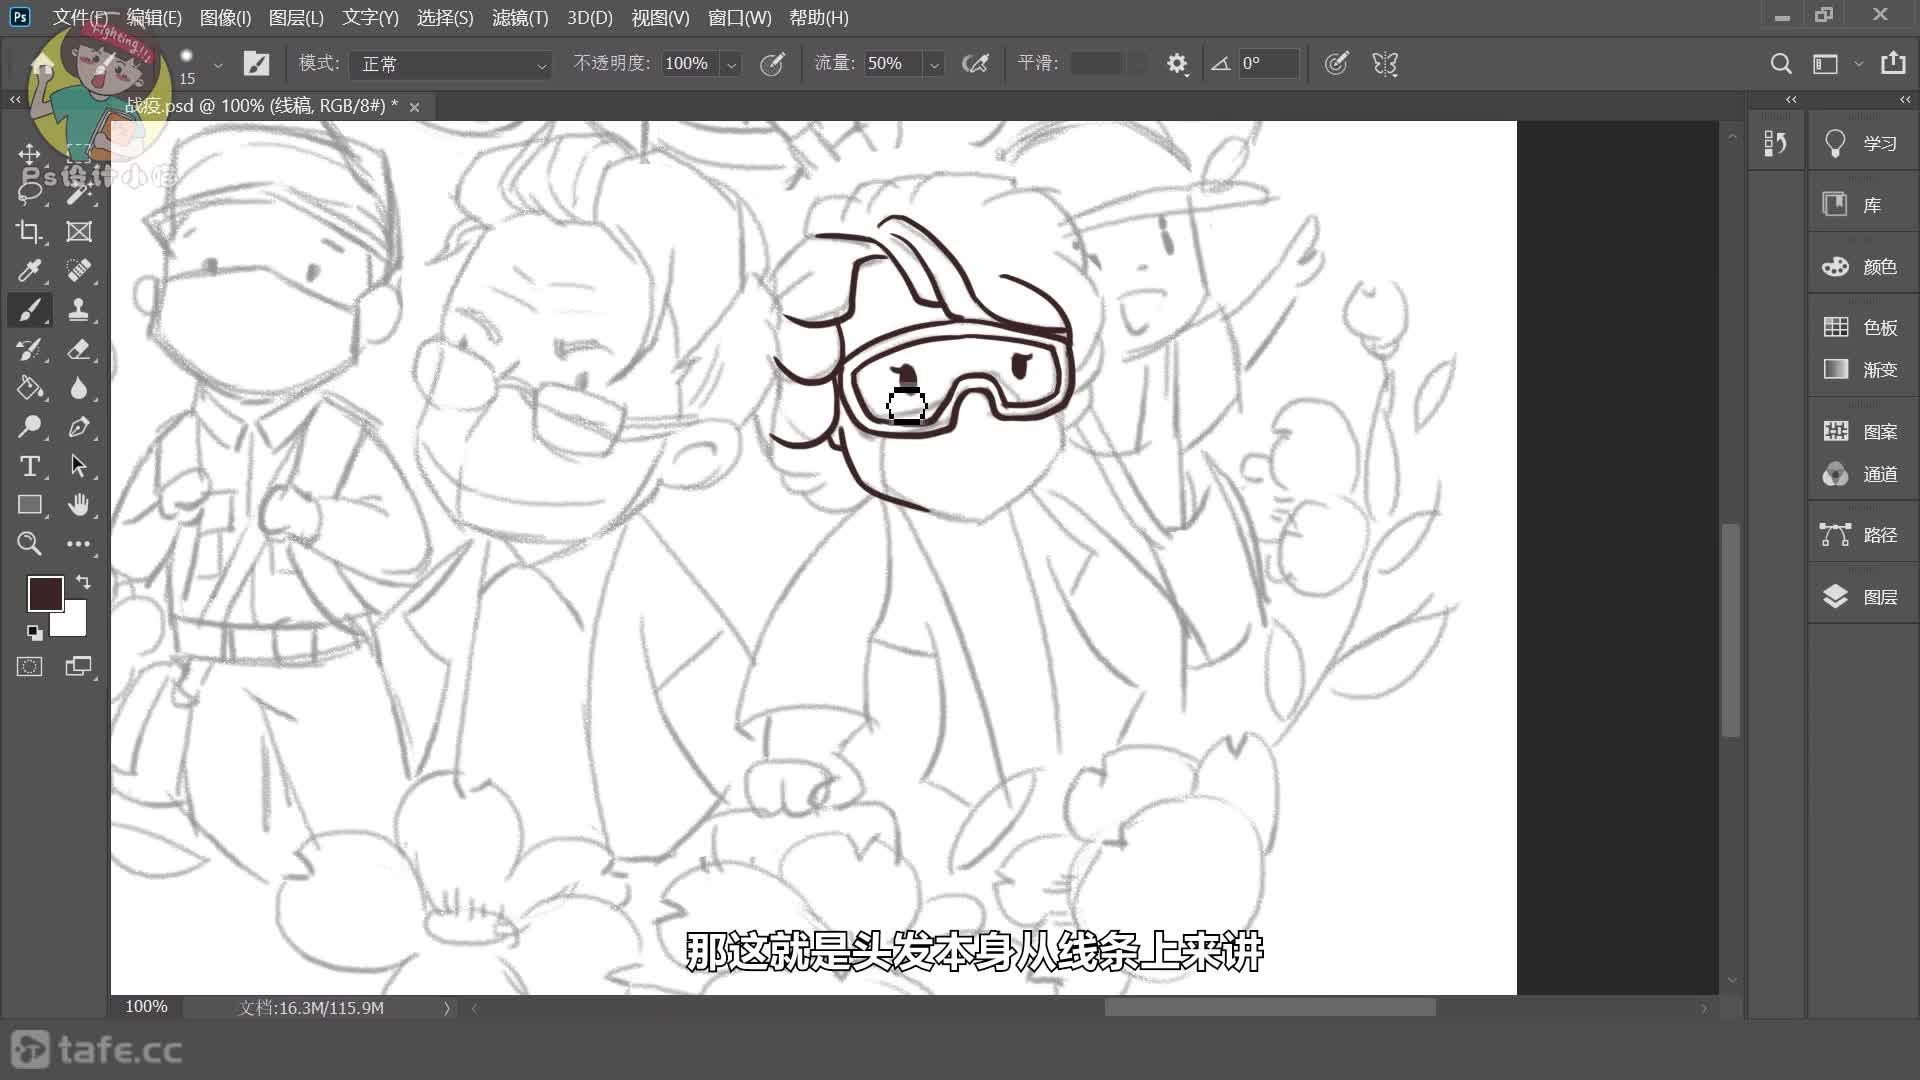The height and width of the screenshot is (1080, 1920).
Task: Select the Eyedropper tool
Action: pos(29,270)
